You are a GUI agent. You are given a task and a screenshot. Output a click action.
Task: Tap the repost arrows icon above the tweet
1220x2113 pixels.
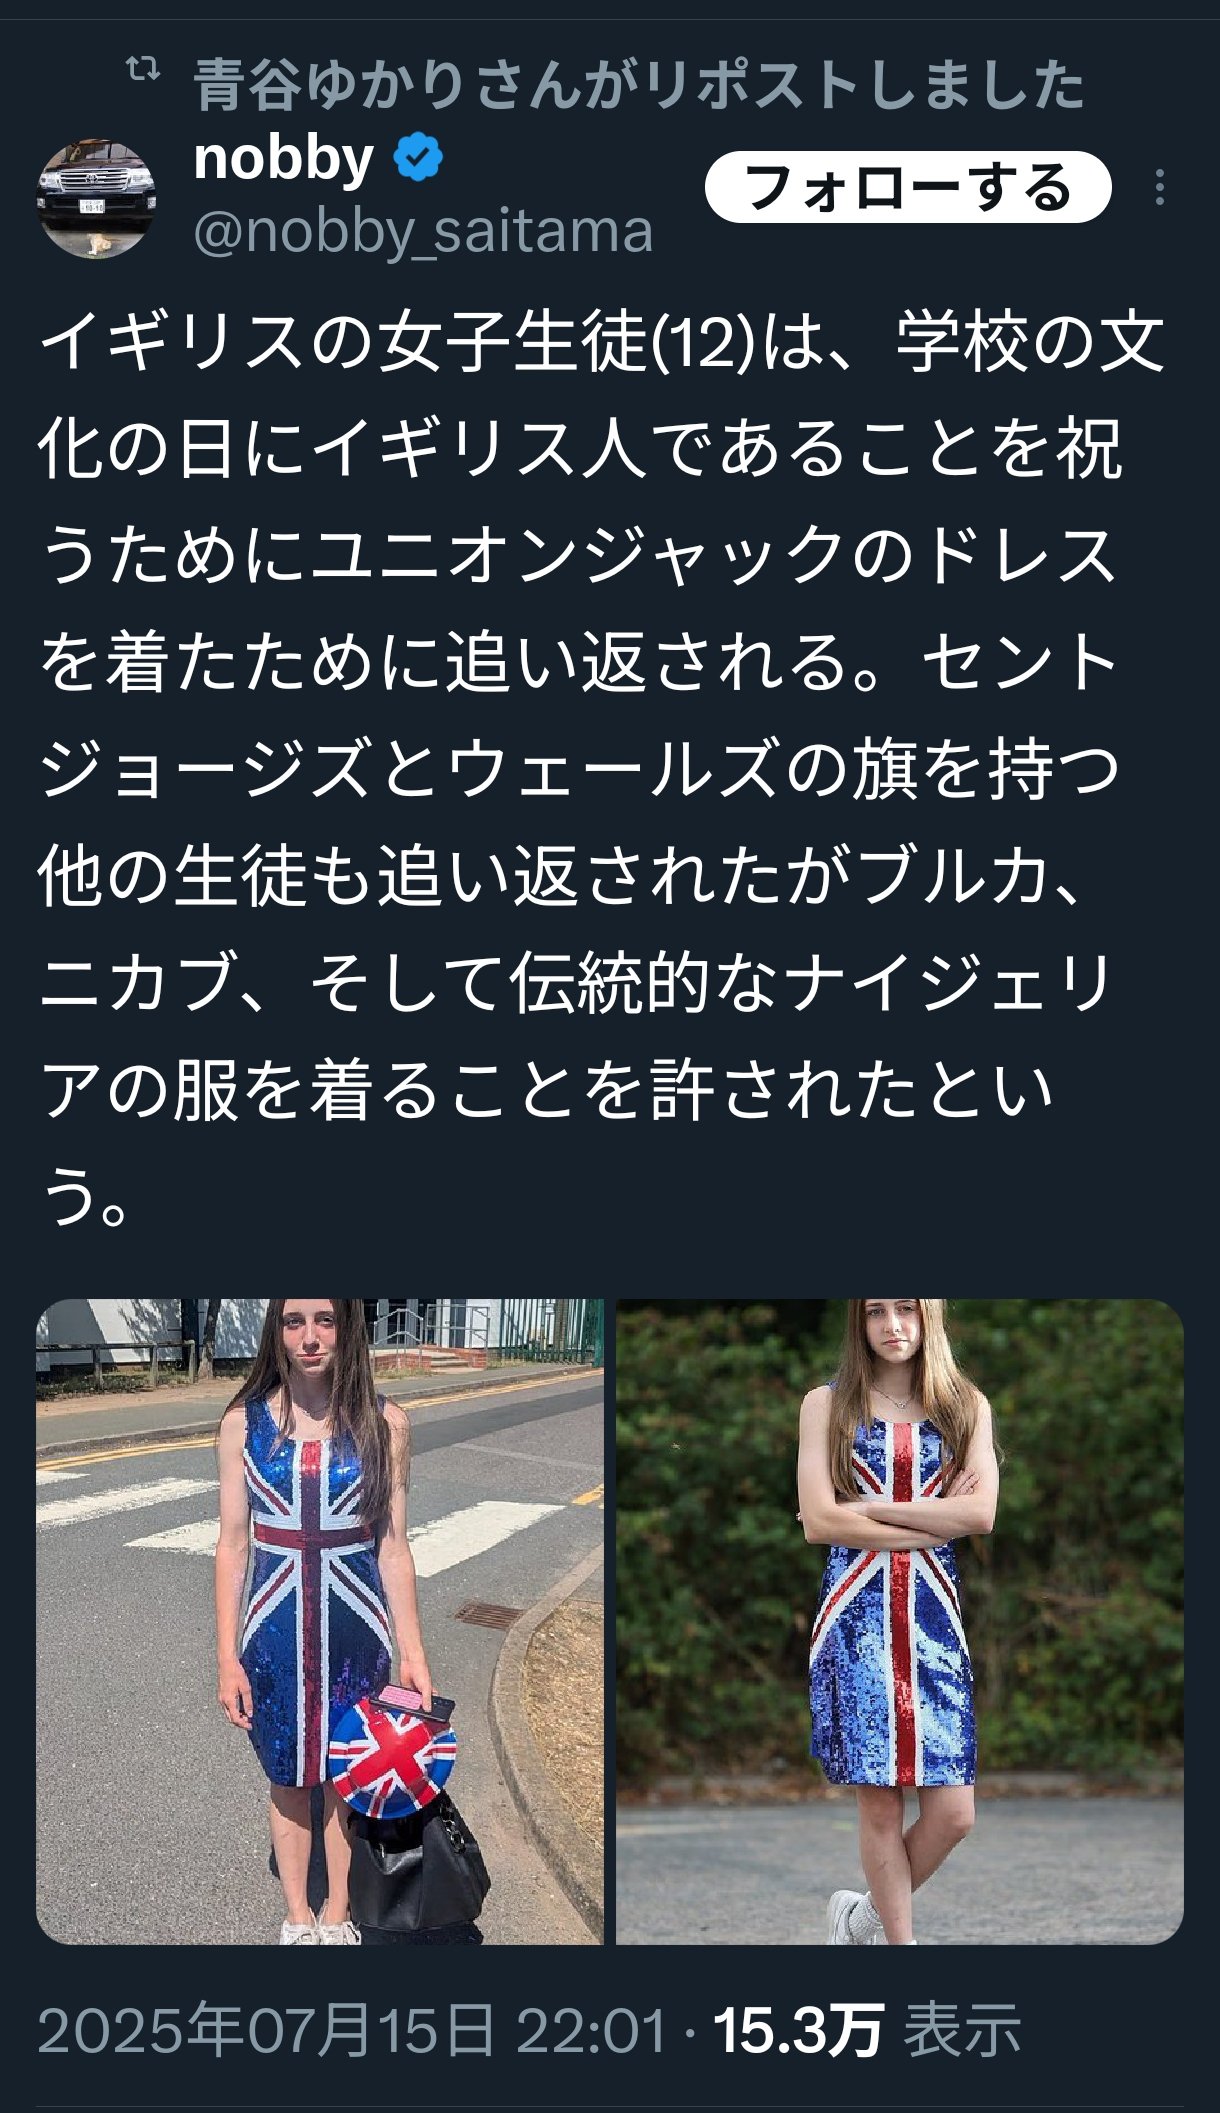click(x=143, y=70)
